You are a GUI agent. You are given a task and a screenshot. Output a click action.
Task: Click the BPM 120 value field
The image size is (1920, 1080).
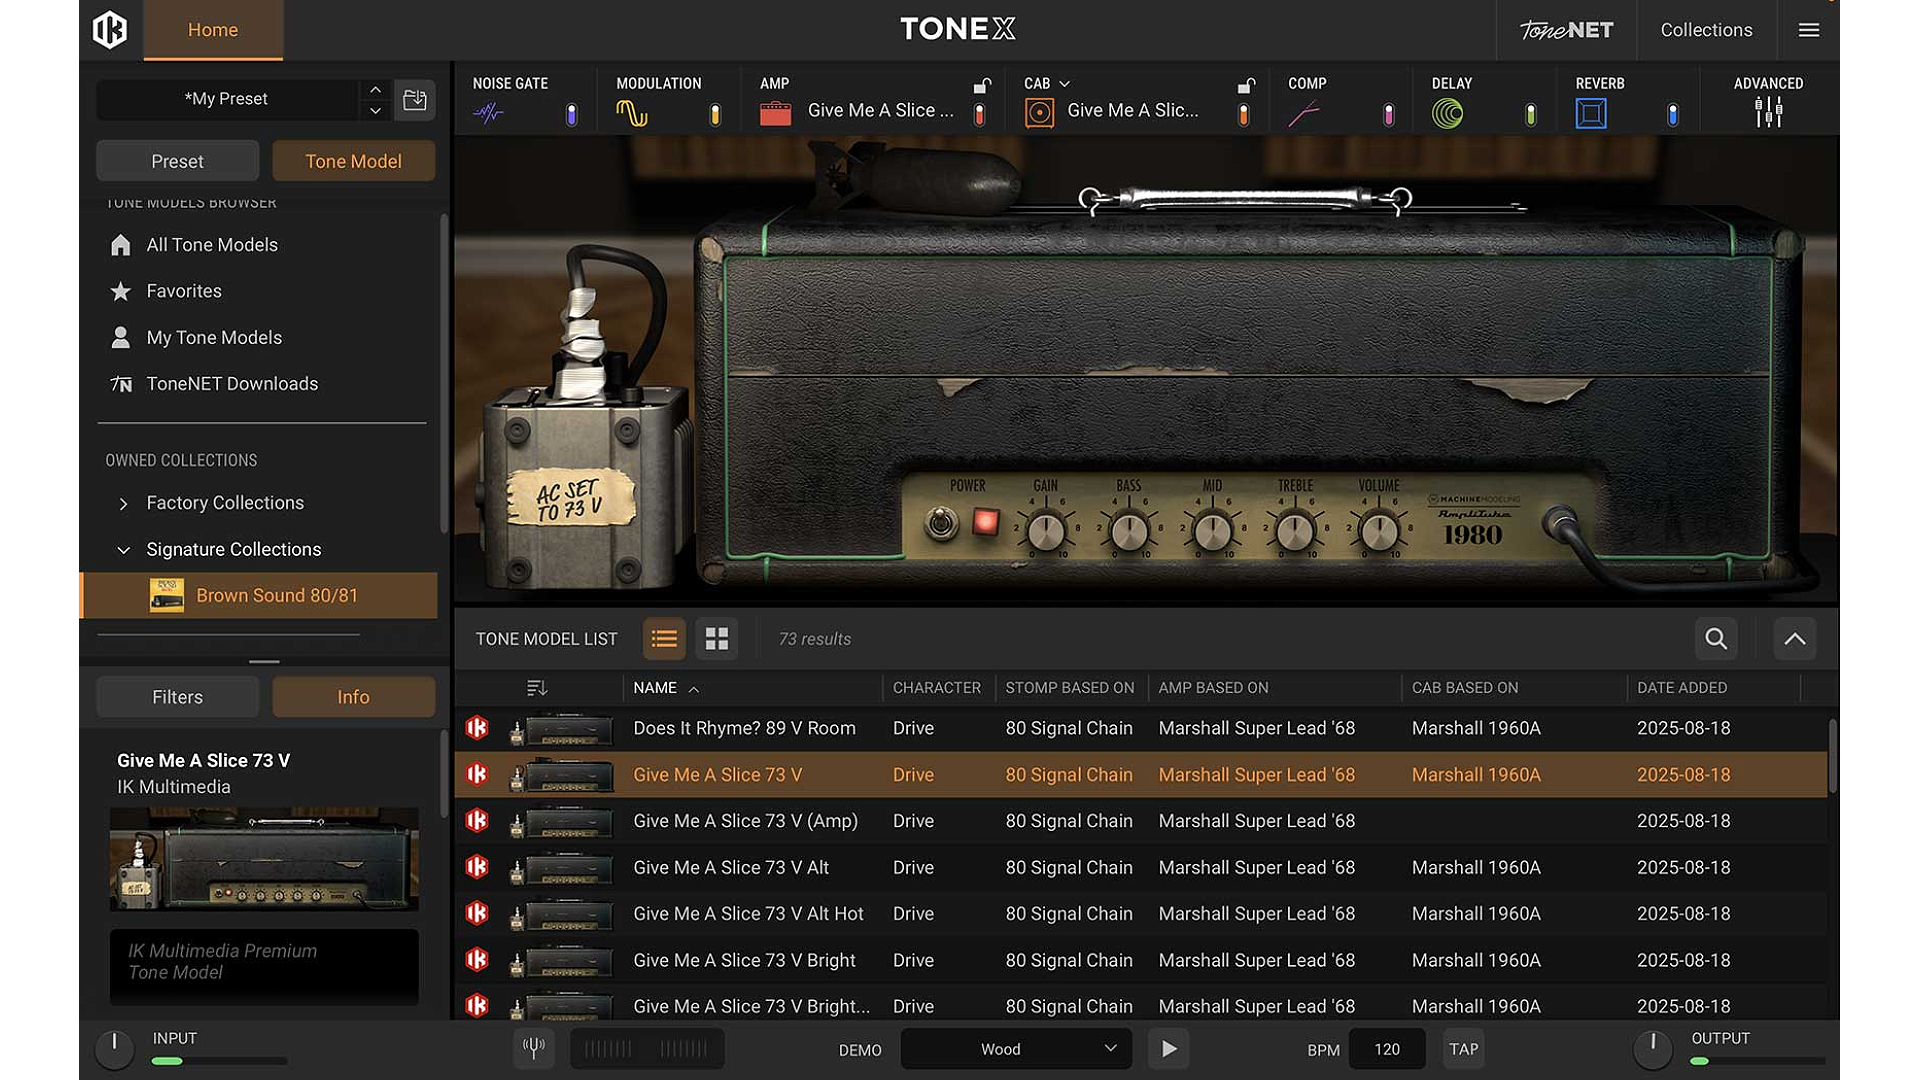(x=1387, y=1049)
